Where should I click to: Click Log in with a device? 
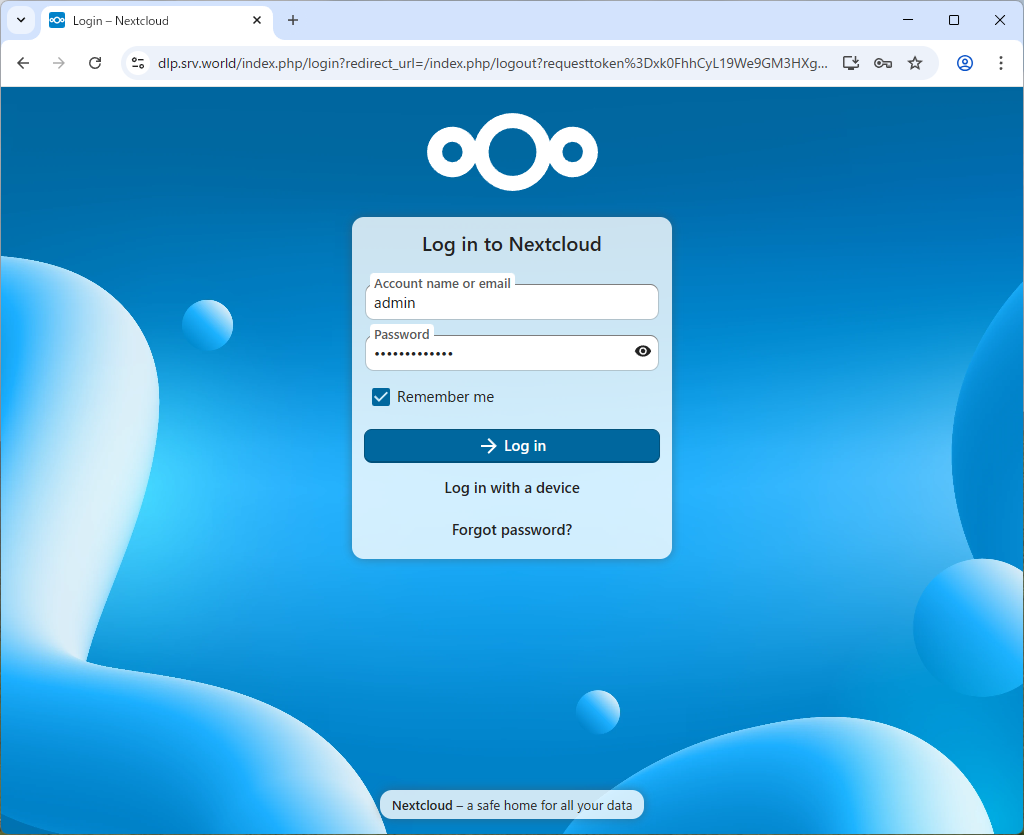click(x=512, y=488)
